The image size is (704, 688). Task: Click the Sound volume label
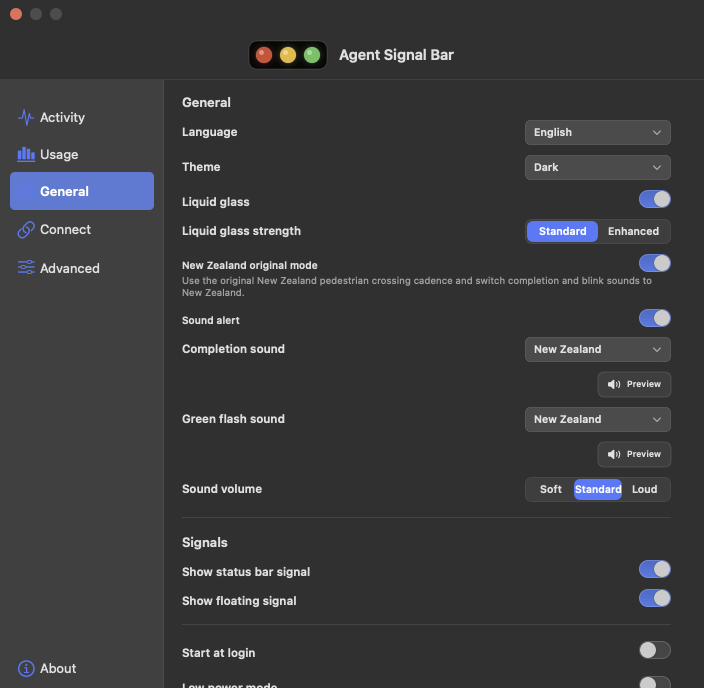pos(222,489)
